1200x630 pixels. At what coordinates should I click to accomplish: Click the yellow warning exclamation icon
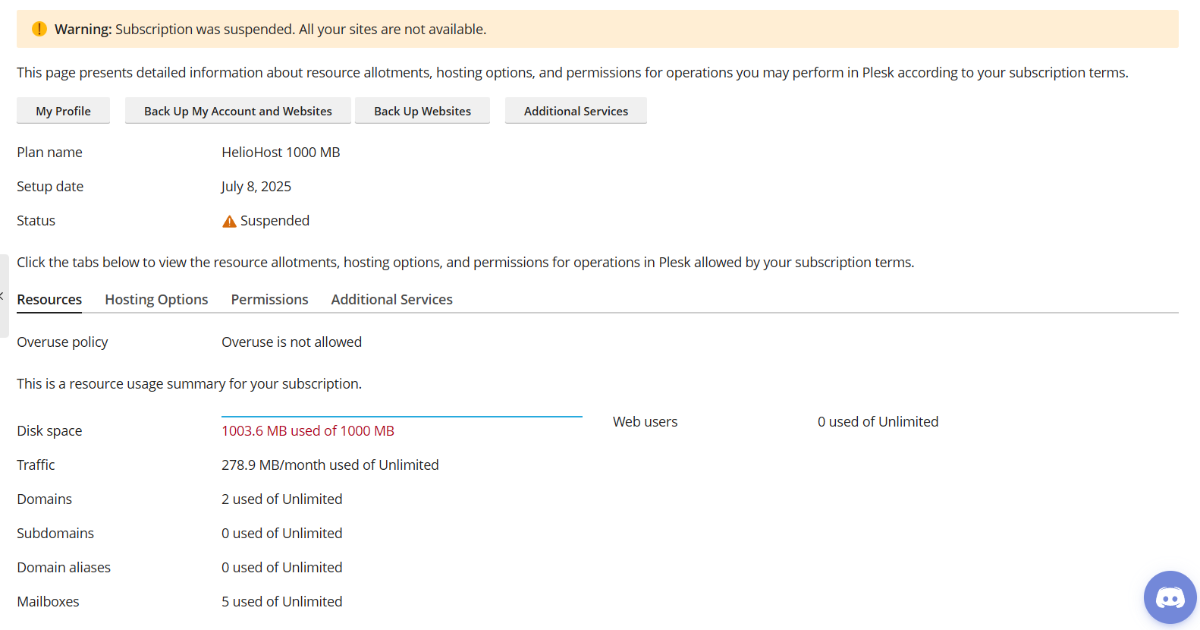tap(40, 29)
